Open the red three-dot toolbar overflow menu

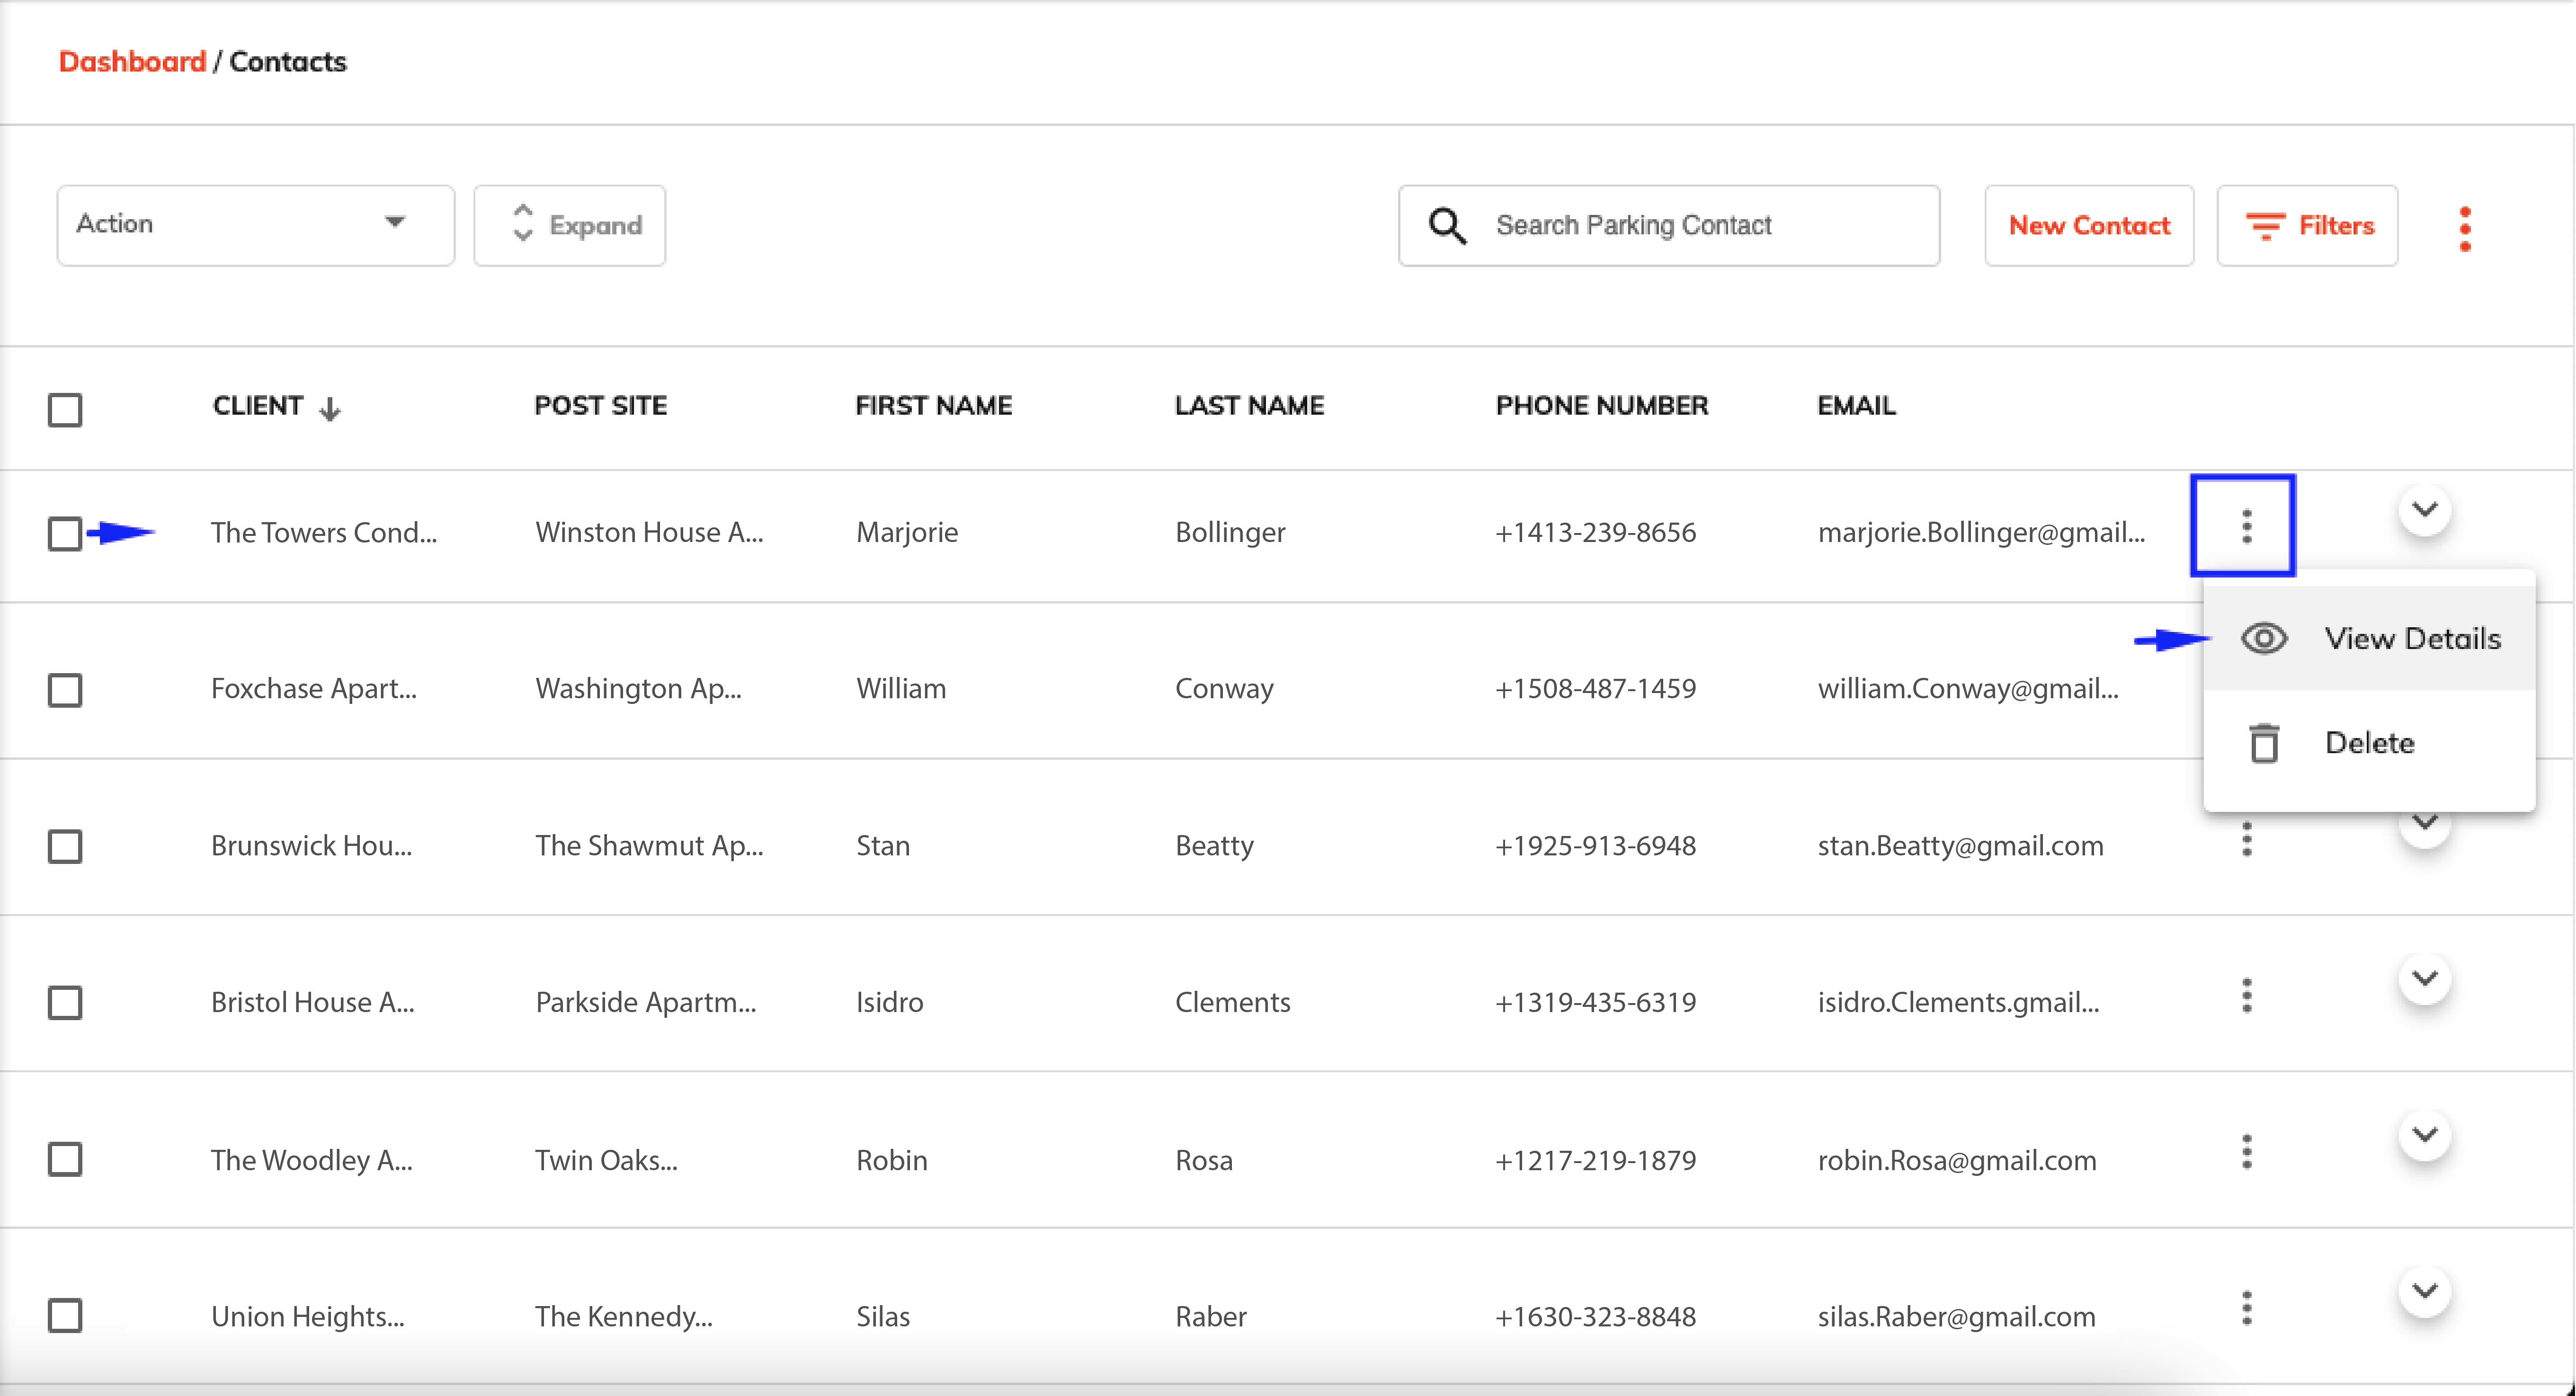click(2465, 228)
